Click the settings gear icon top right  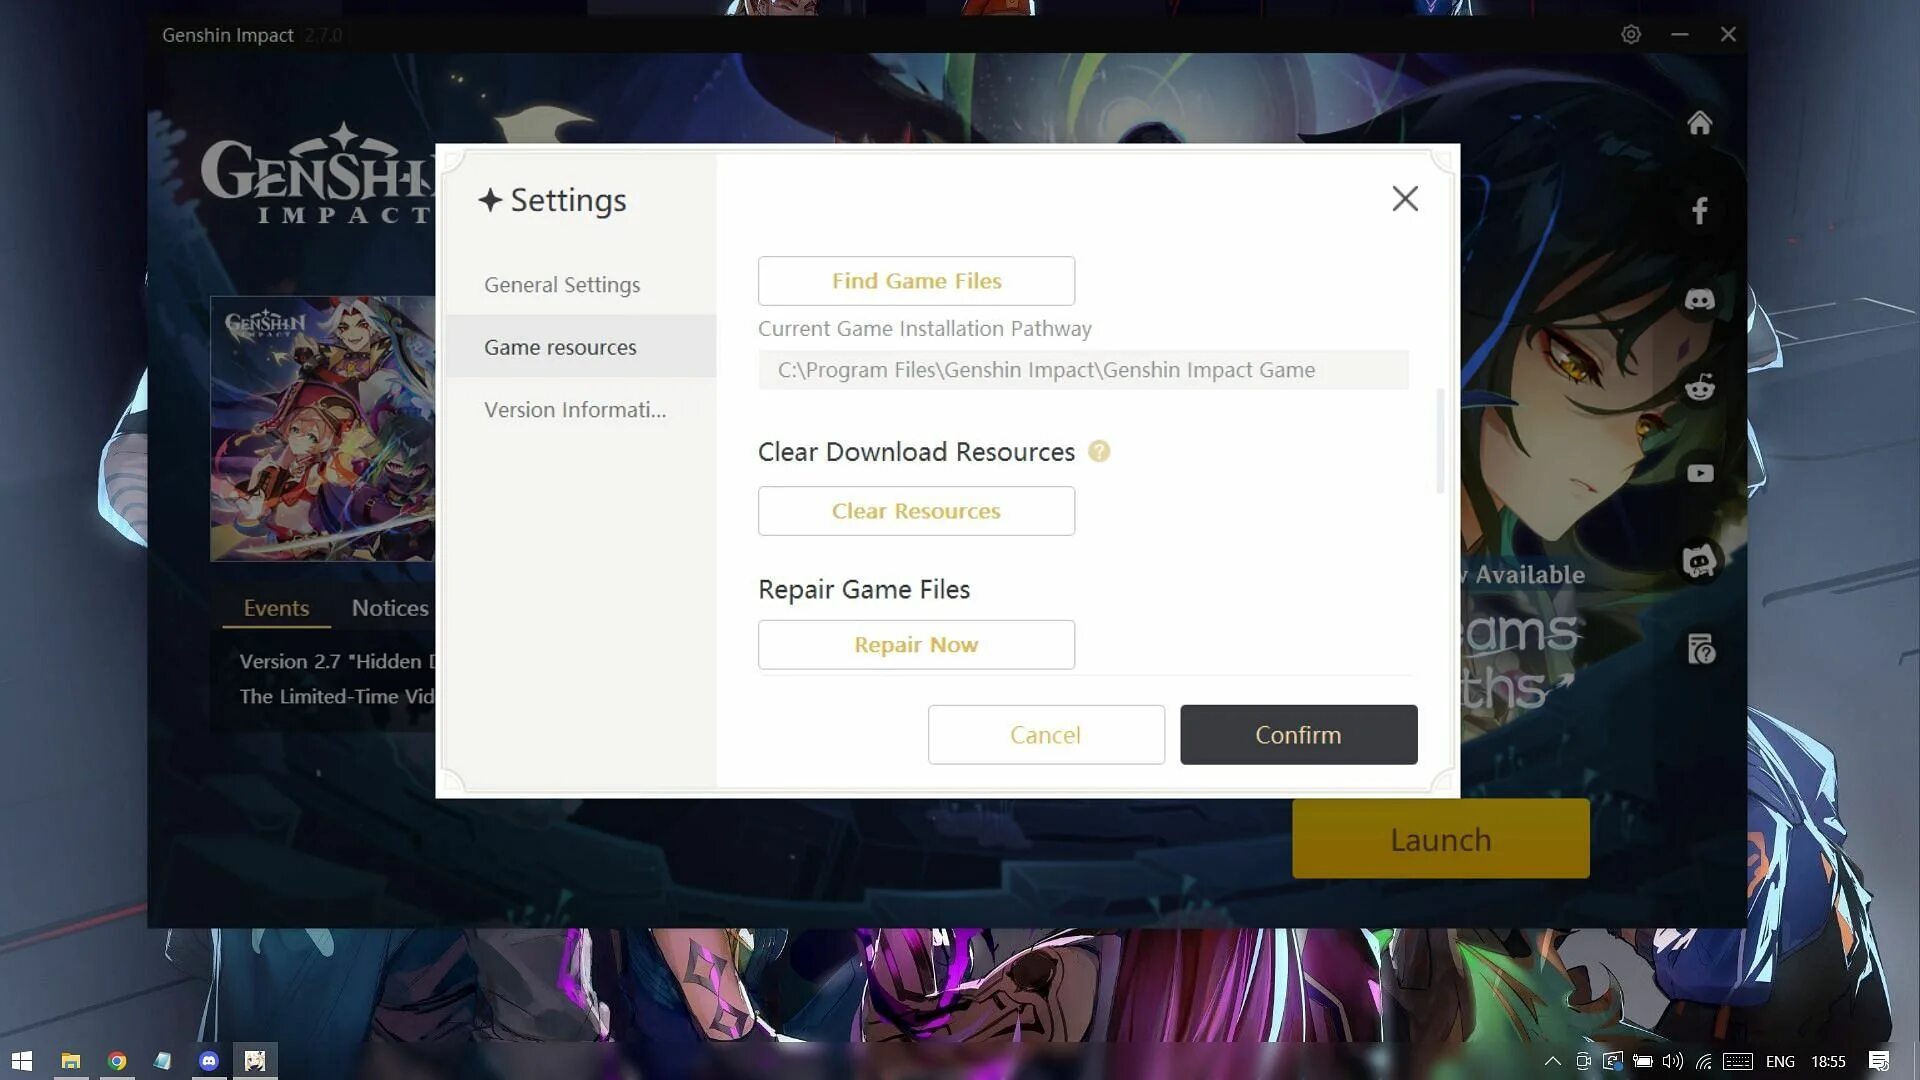1631,33
